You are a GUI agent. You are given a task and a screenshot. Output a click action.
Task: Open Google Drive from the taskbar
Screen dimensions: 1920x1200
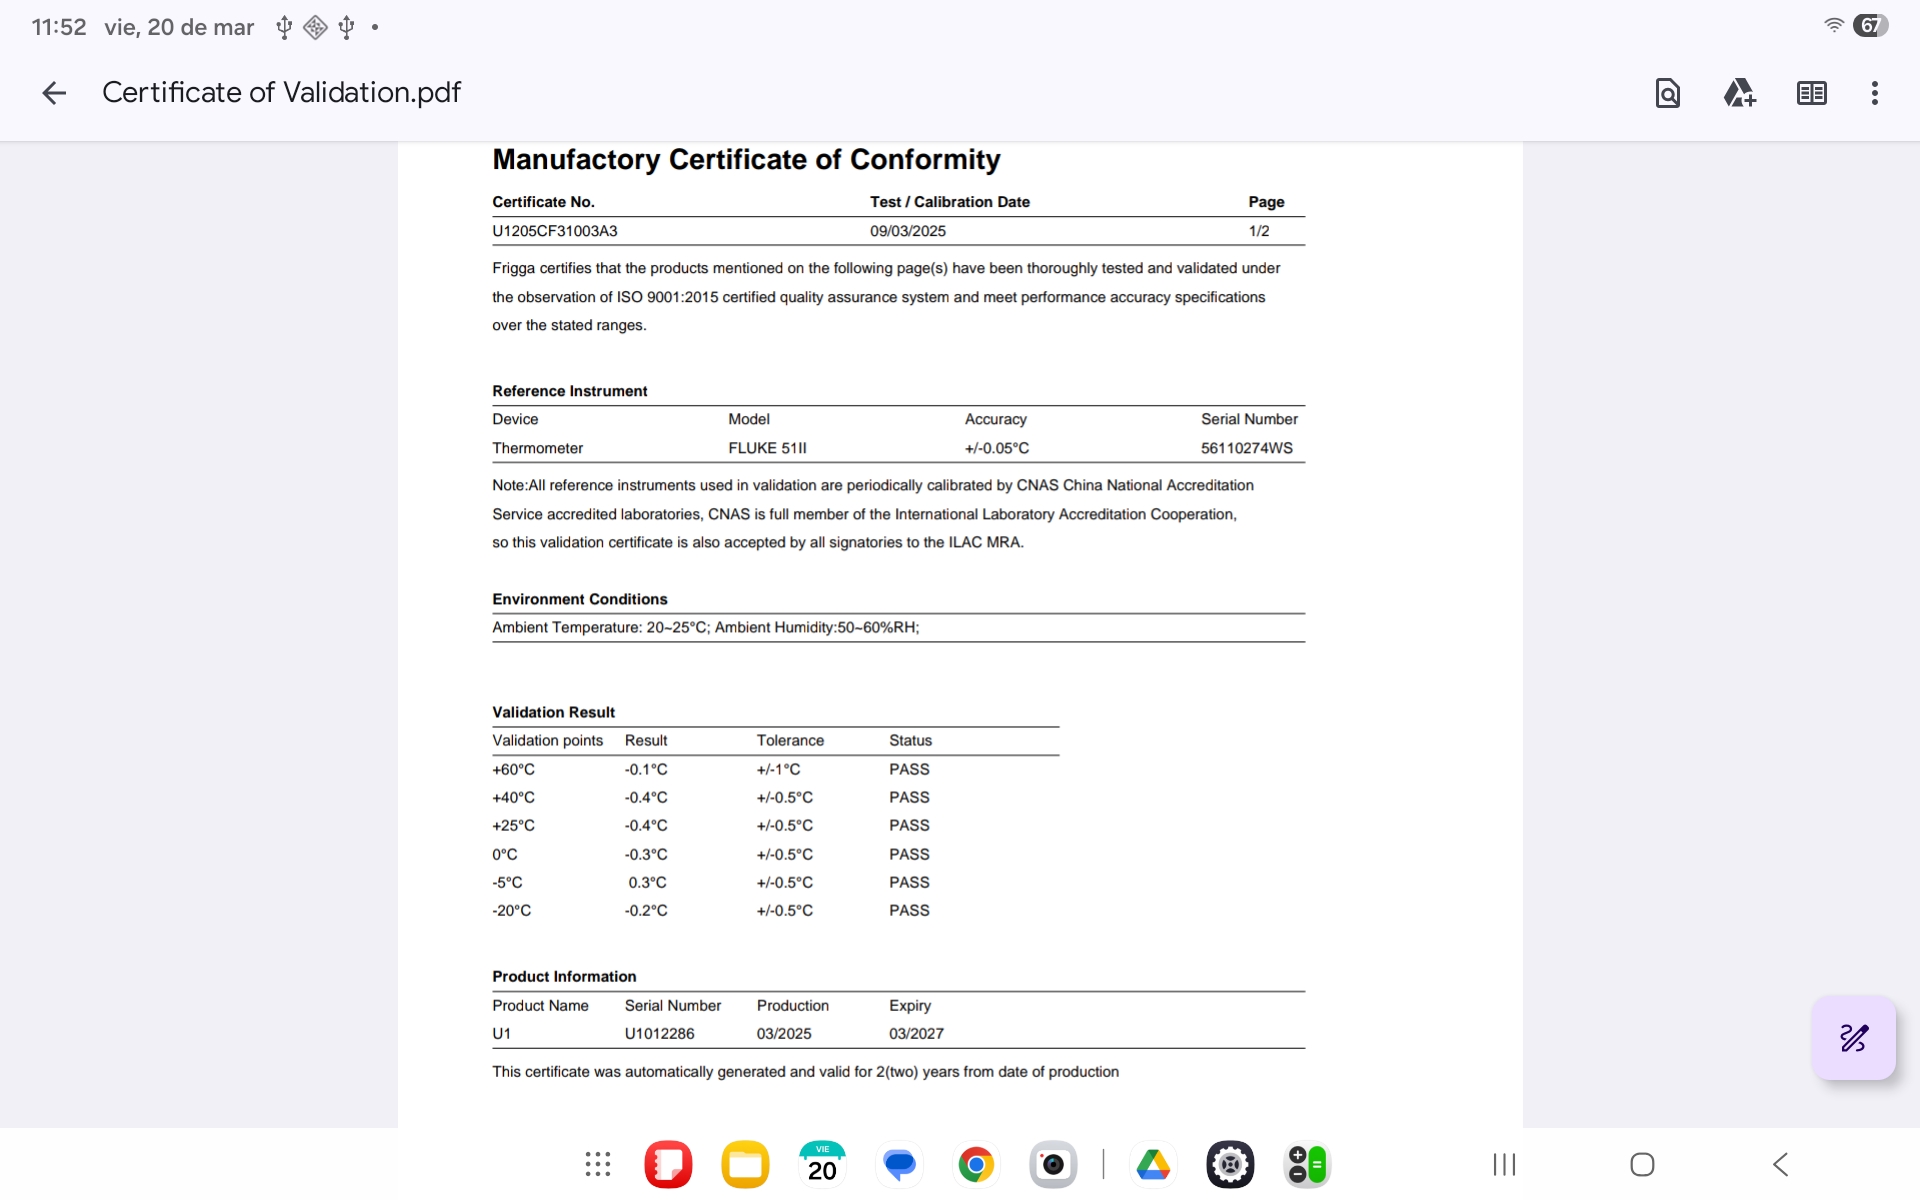(x=1153, y=1164)
